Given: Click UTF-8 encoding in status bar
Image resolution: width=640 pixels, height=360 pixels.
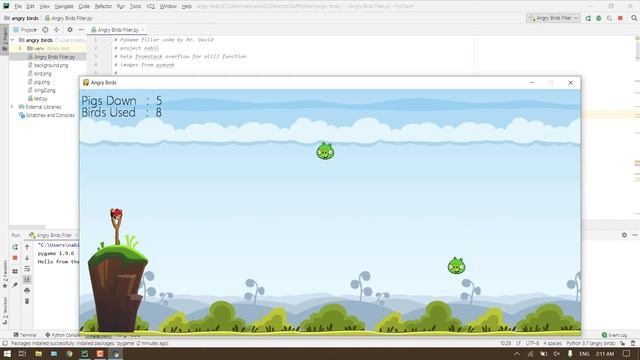Looking at the screenshot, I should 533,343.
